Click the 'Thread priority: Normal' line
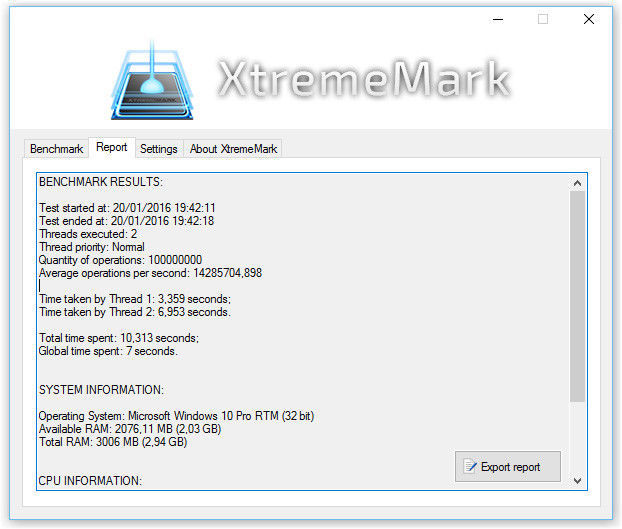Viewport: 622px width, 529px height. pyautogui.click(x=92, y=247)
